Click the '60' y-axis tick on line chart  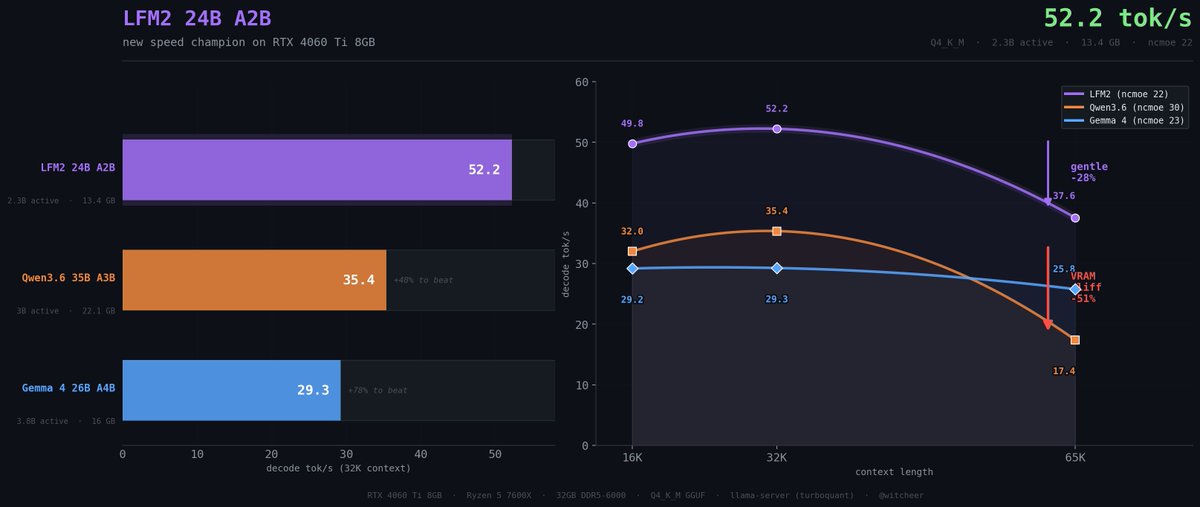pos(582,82)
